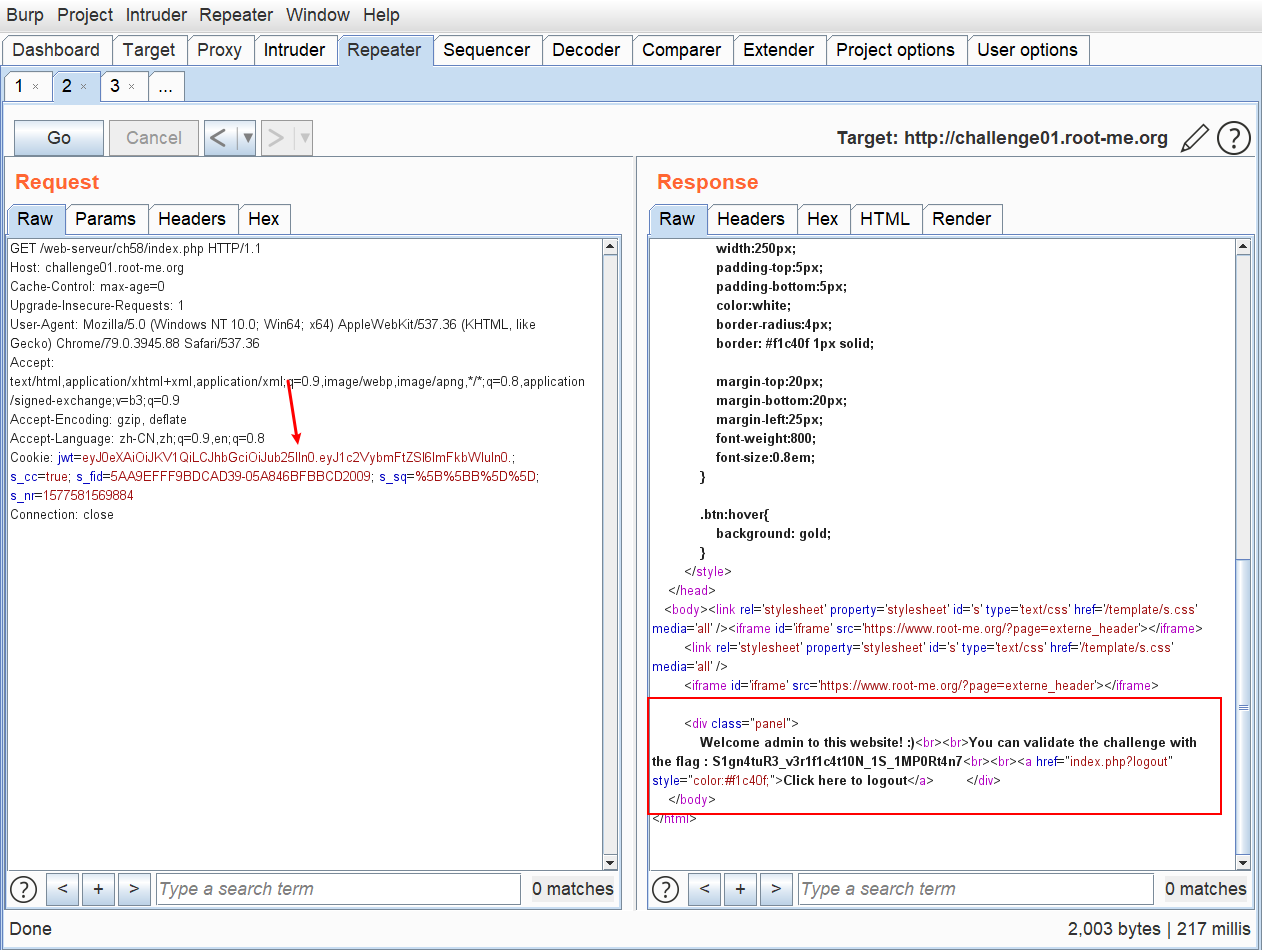This screenshot has width=1262, height=950.
Task: Focus the response search term field
Action: click(976, 888)
